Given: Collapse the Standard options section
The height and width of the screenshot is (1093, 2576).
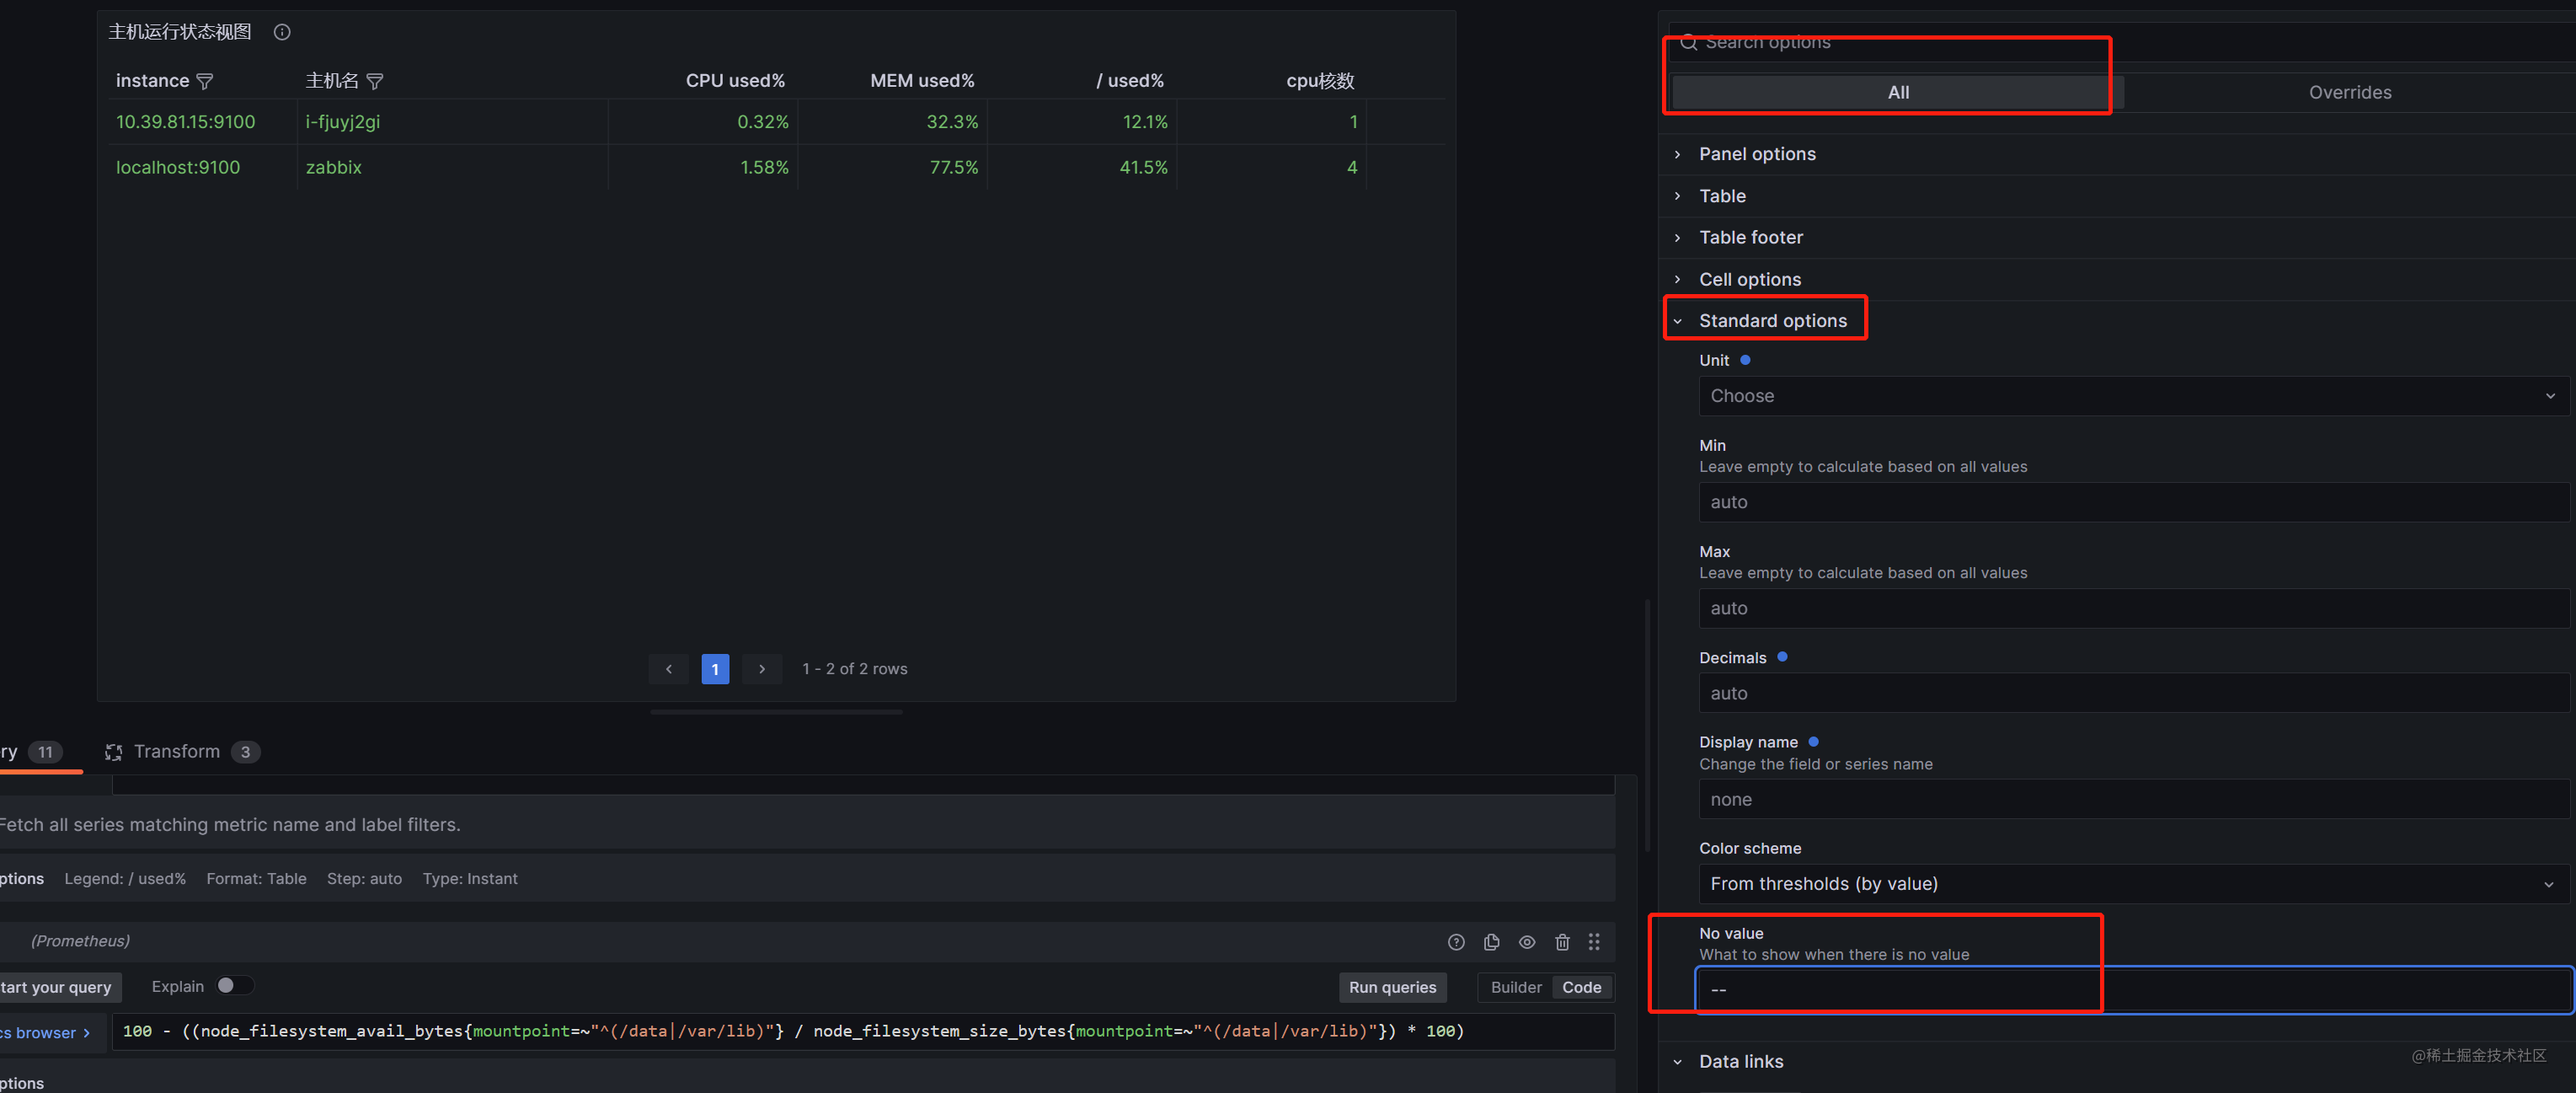Looking at the screenshot, I should pyautogui.click(x=1772, y=321).
